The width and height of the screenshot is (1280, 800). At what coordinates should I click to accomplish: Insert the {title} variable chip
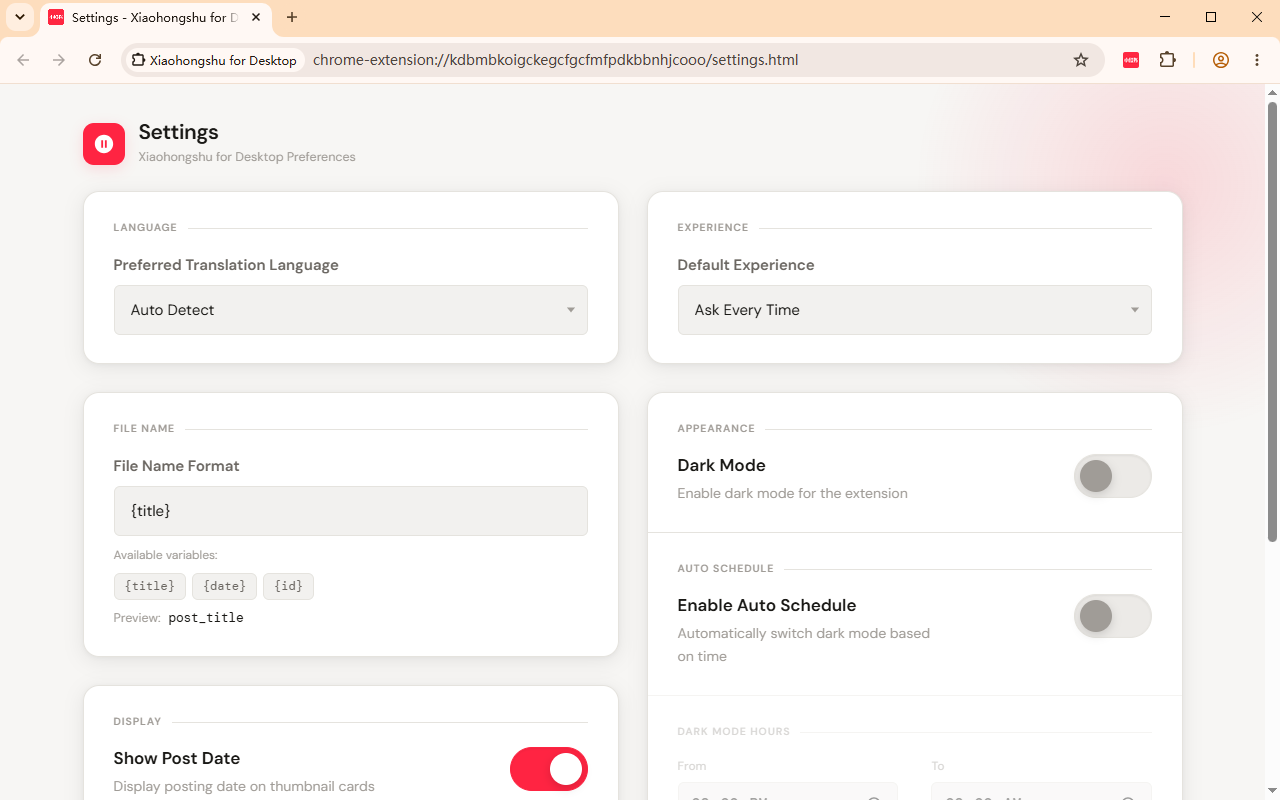pyautogui.click(x=150, y=586)
